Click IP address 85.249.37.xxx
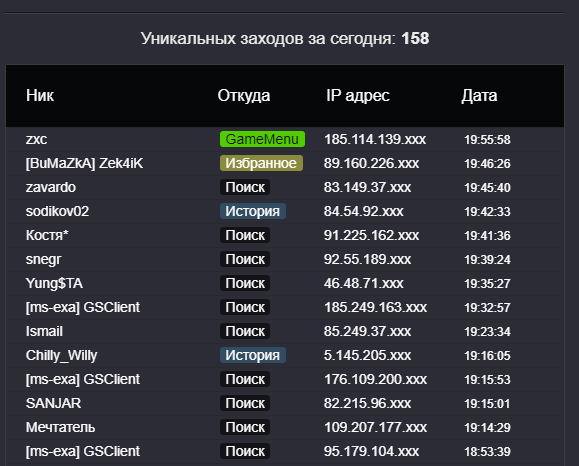Viewport: 579px width, 466px height. click(x=367, y=331)
